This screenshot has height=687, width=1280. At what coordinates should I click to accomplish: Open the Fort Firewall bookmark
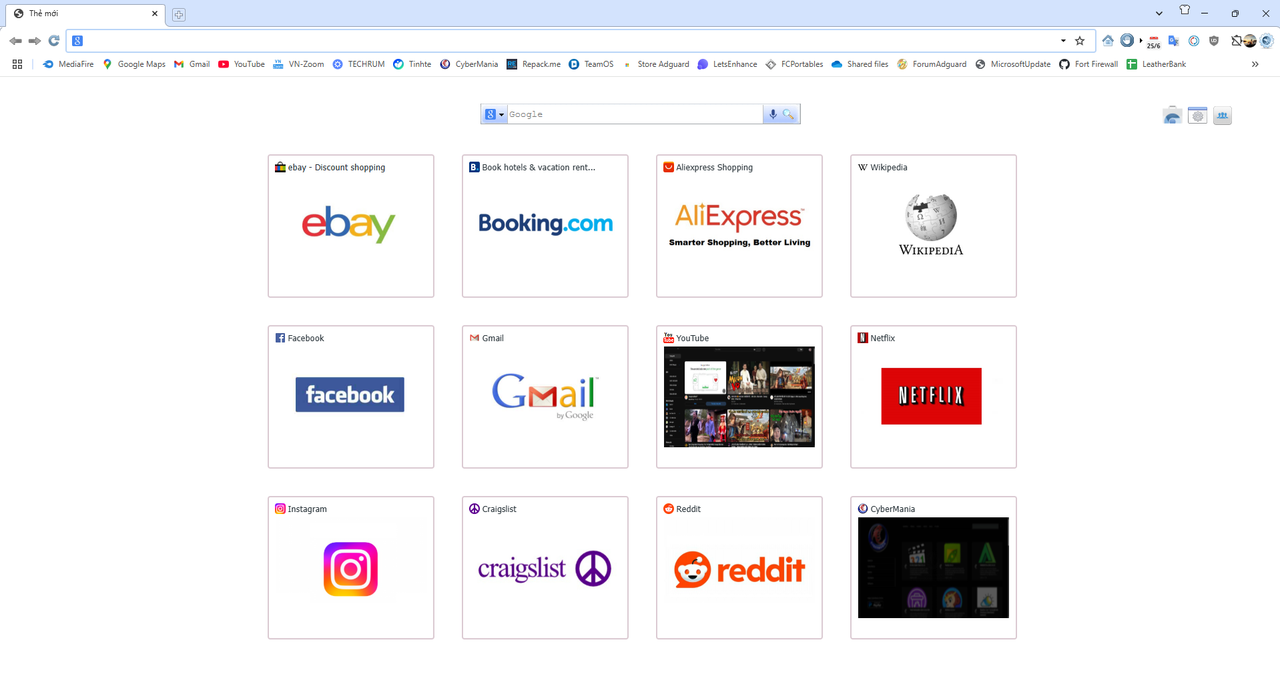(1088, 64)
